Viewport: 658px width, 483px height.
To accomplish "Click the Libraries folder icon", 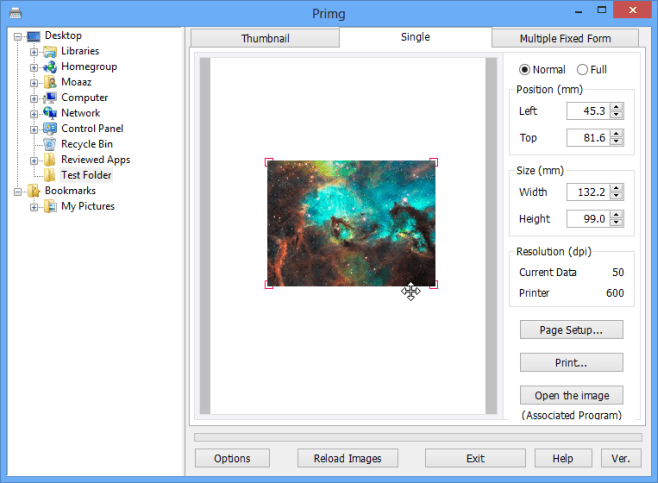I will (50, 52).
